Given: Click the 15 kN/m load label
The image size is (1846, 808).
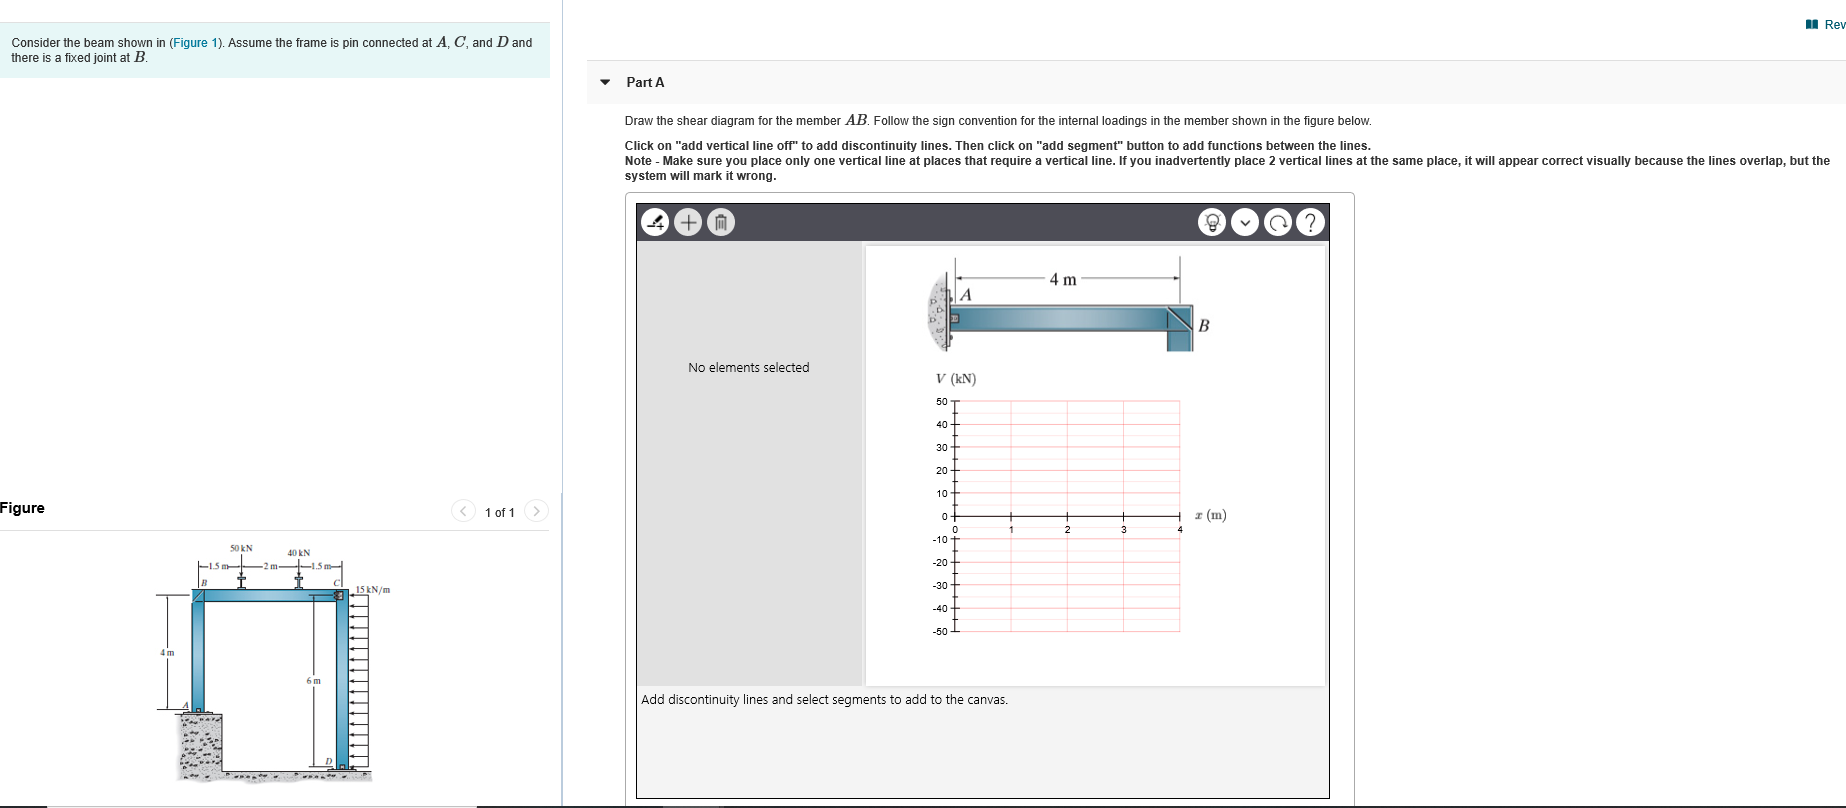Looking at the screenshot, I should [373, 590].
